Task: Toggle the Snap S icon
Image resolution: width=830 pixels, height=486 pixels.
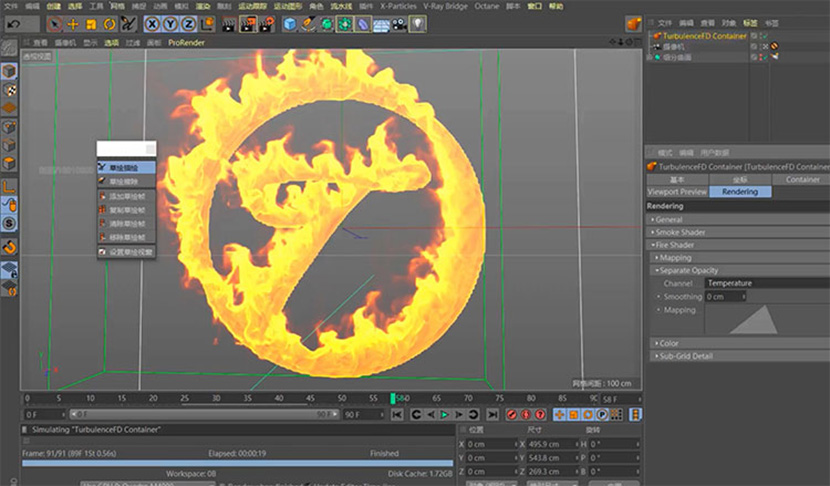Action: 9,223
